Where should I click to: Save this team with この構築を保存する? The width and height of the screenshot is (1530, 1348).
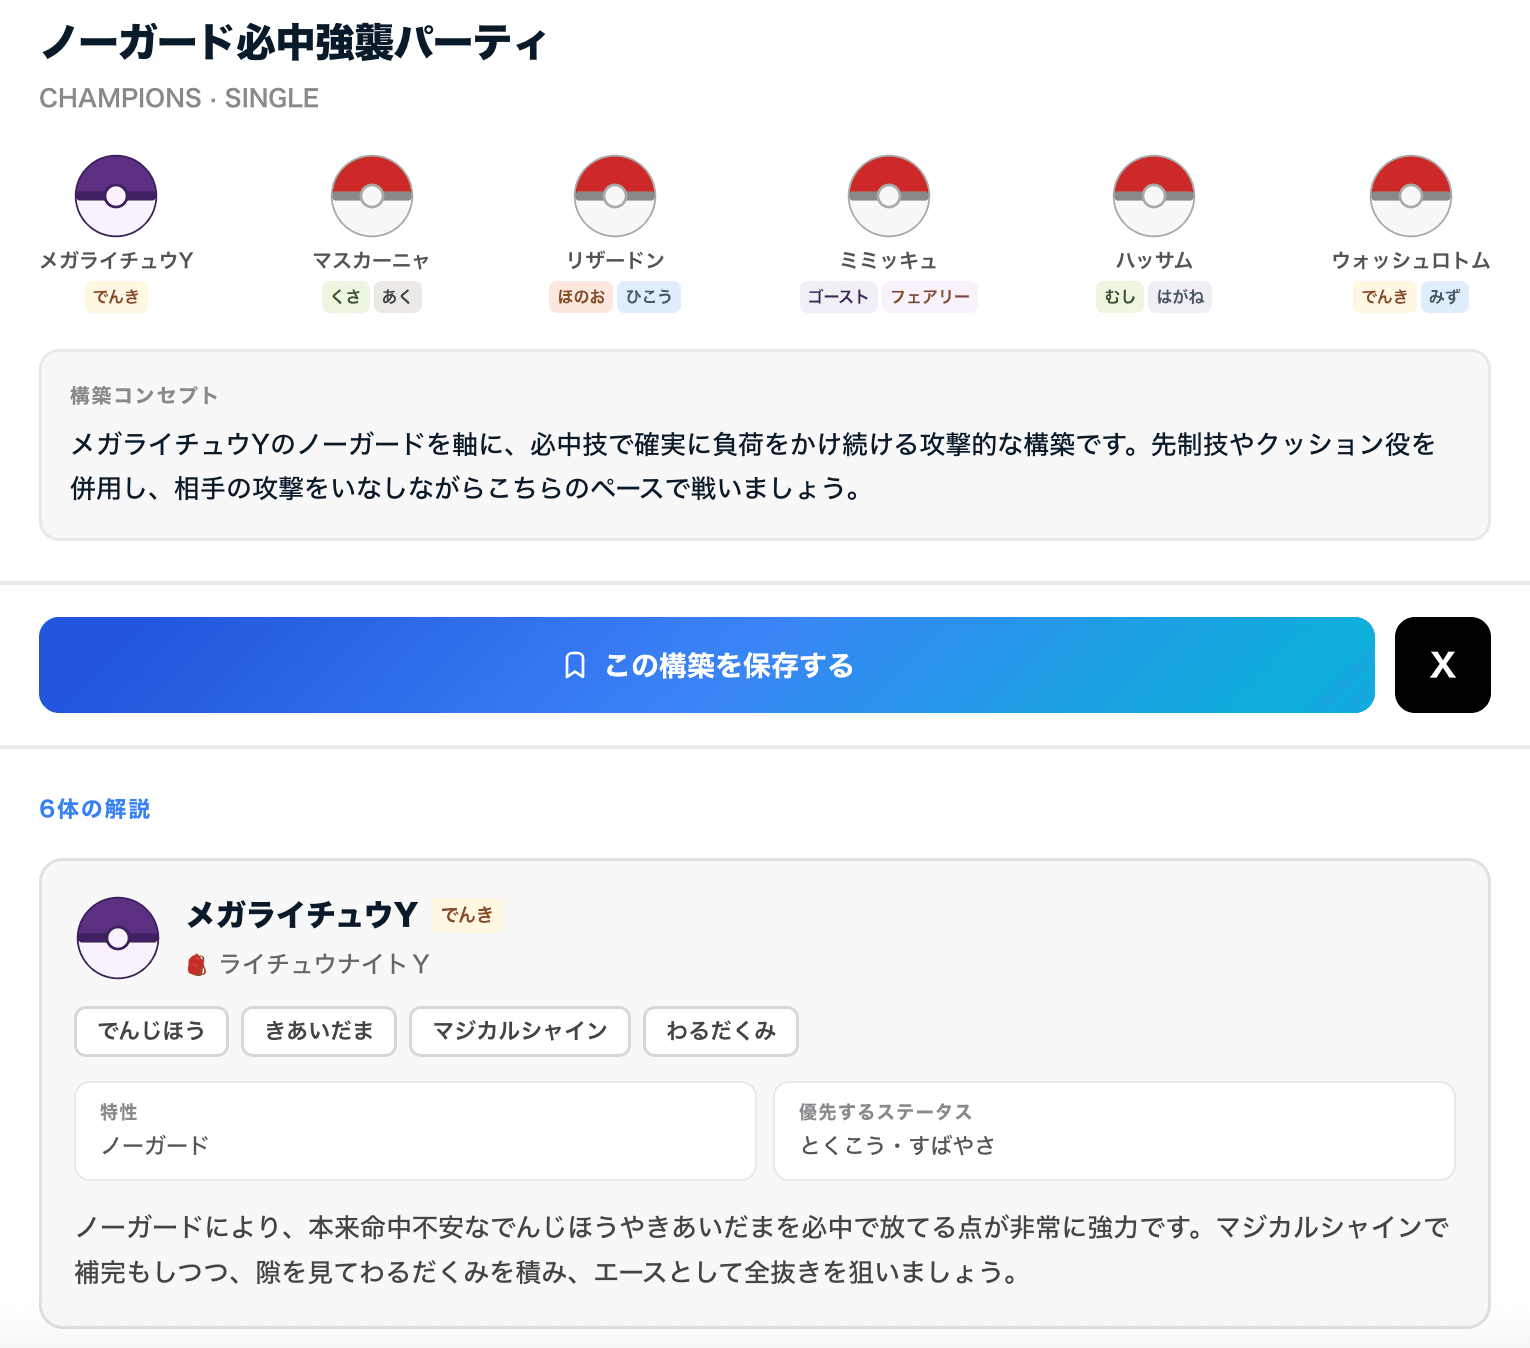click(707, 665)
